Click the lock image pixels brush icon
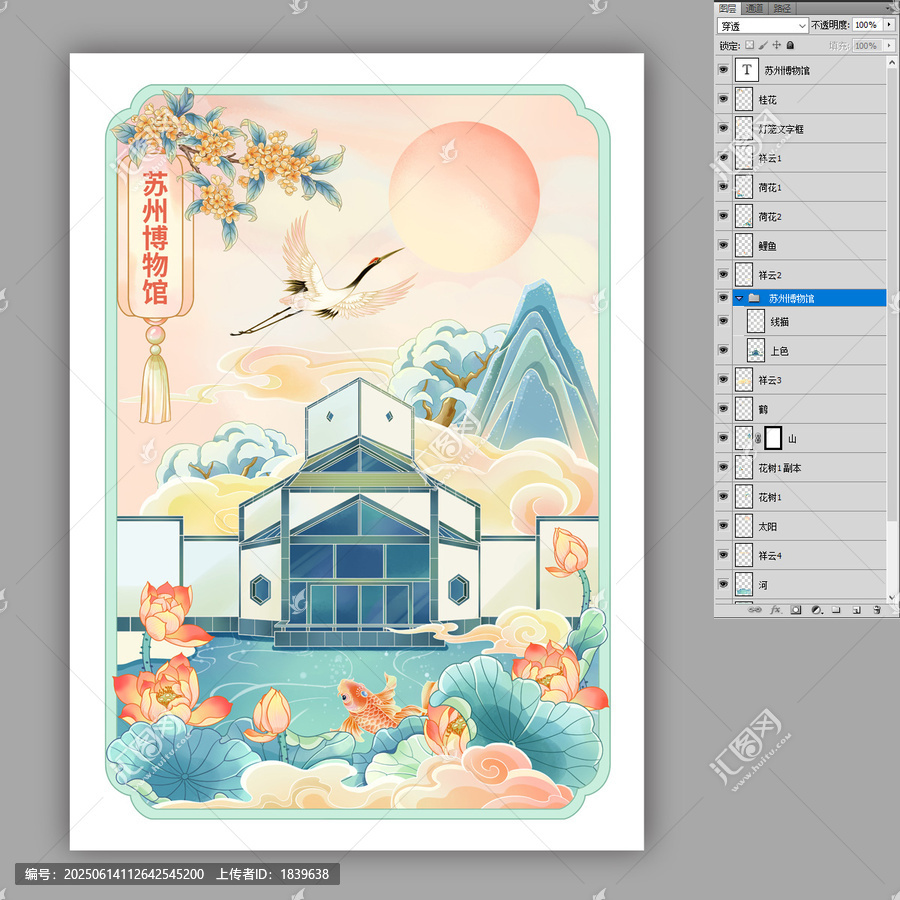The image size is (900, 900). [x=763, y=45]
